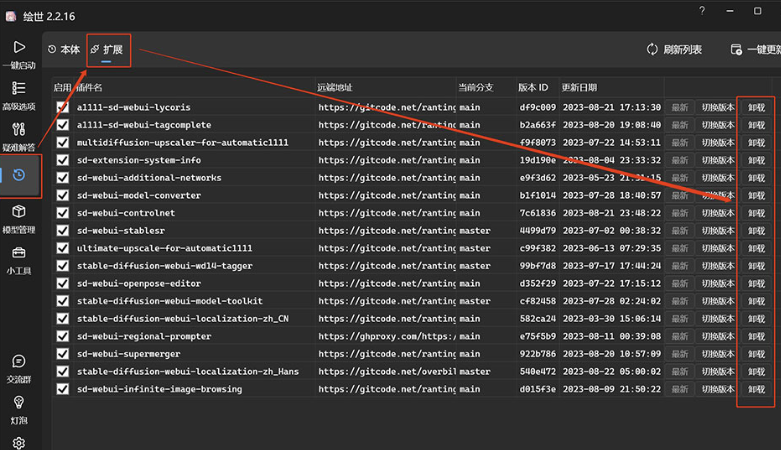This screenshot has width=781, height=450.
Task: Click 卸载 for sd-extension-system-info
Action: [756, 160]
